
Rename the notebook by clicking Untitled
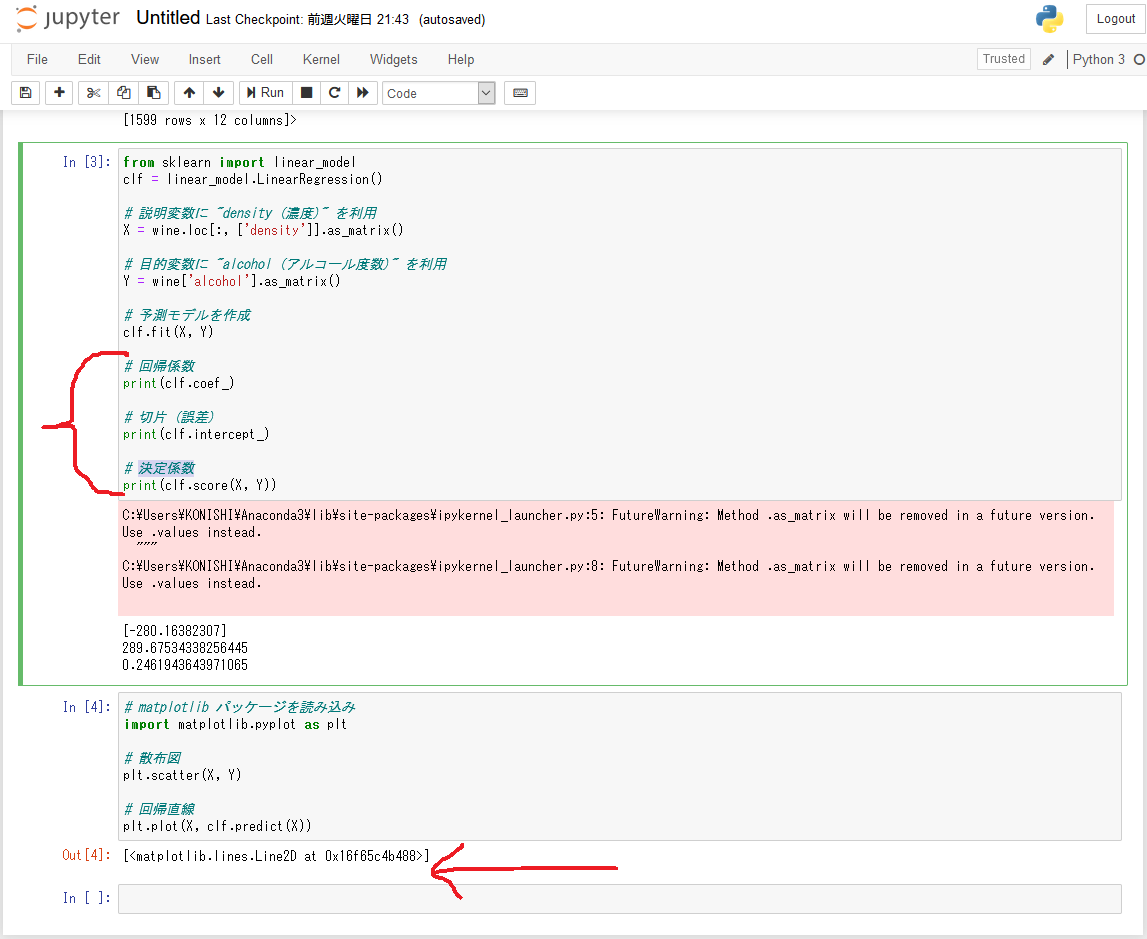click(x=168, y=18)
